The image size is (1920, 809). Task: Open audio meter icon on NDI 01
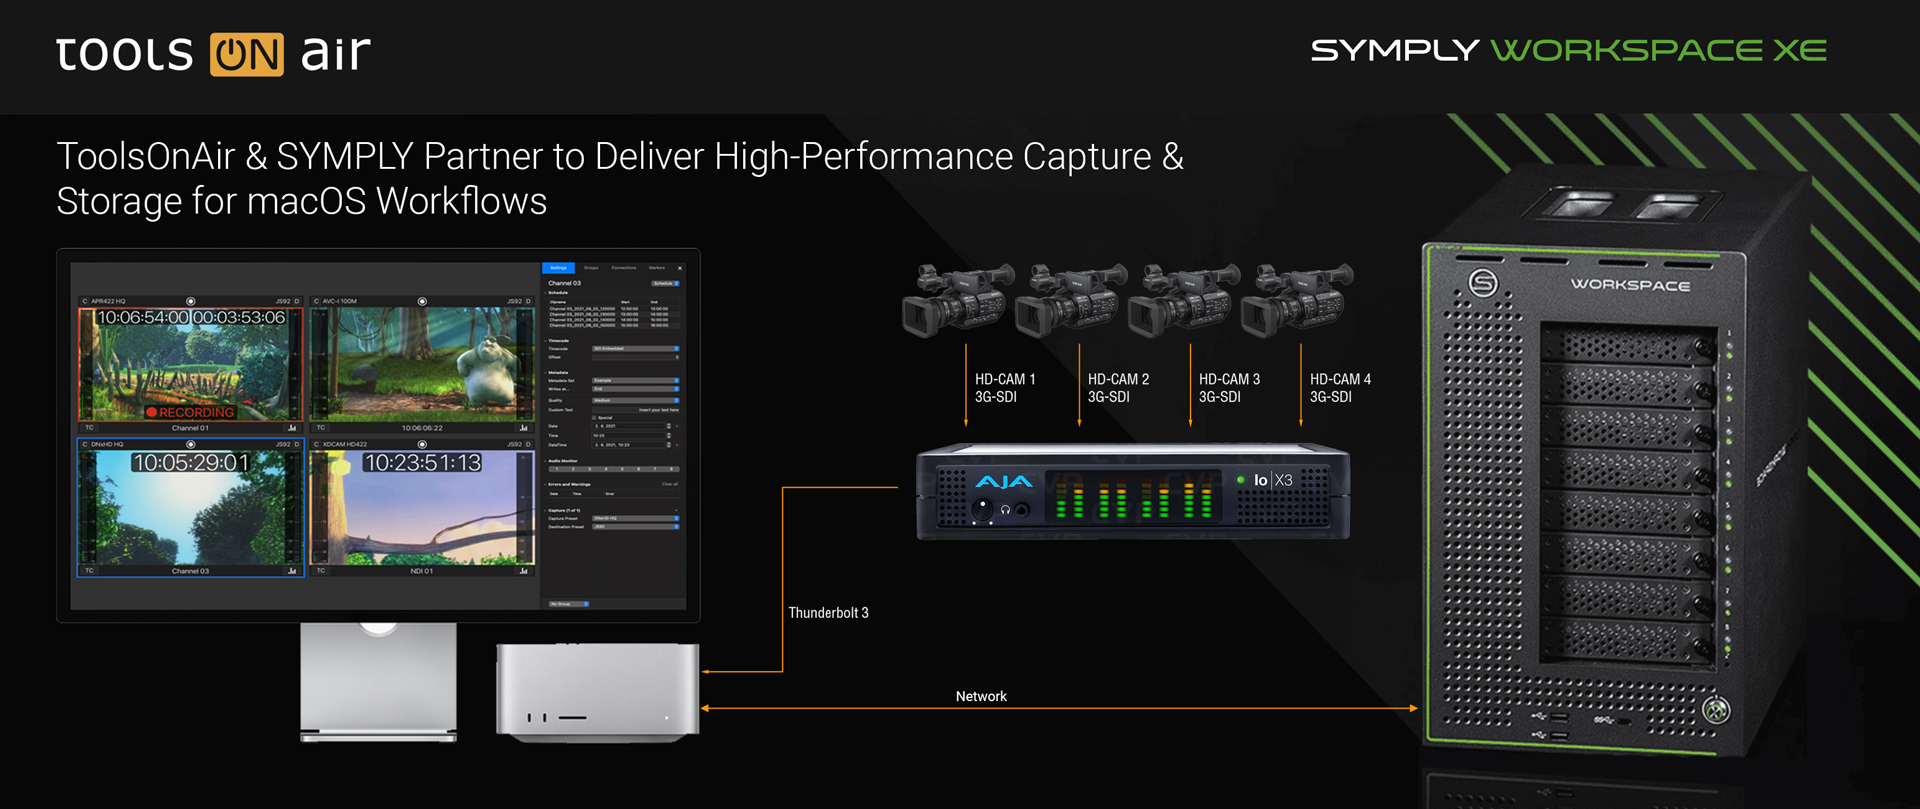coord(523,571)
